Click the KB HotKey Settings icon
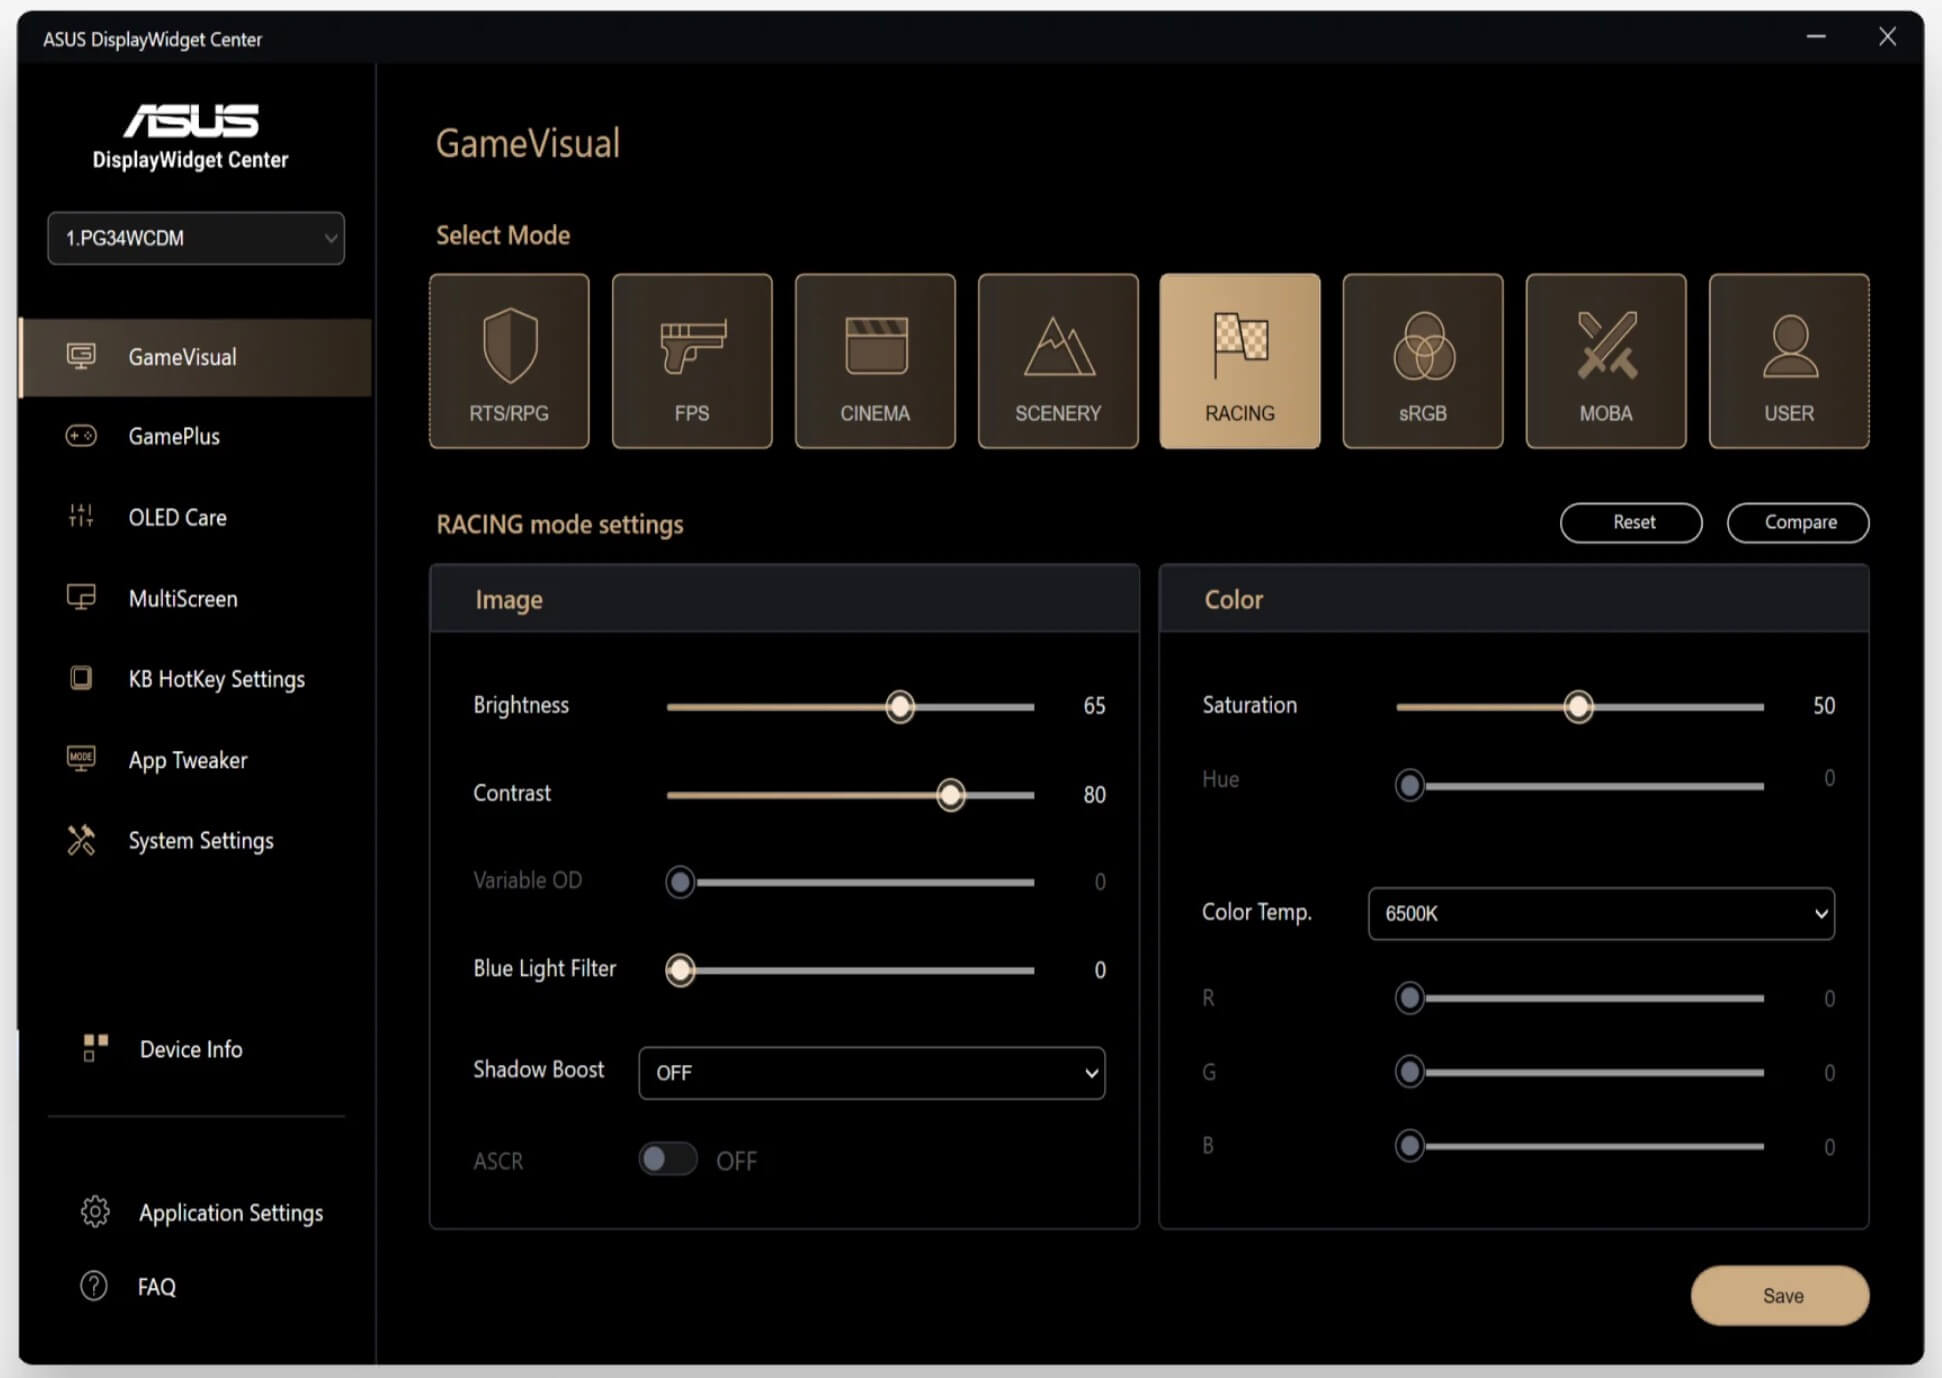 [81, 678]
